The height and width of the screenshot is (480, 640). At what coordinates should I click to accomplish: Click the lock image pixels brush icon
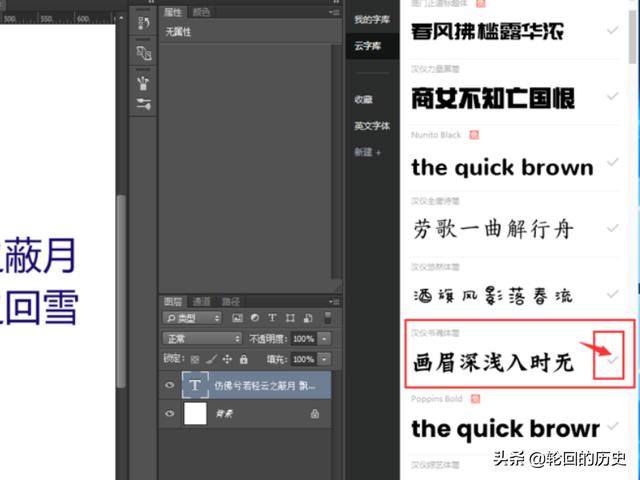[x=211, y=359]
